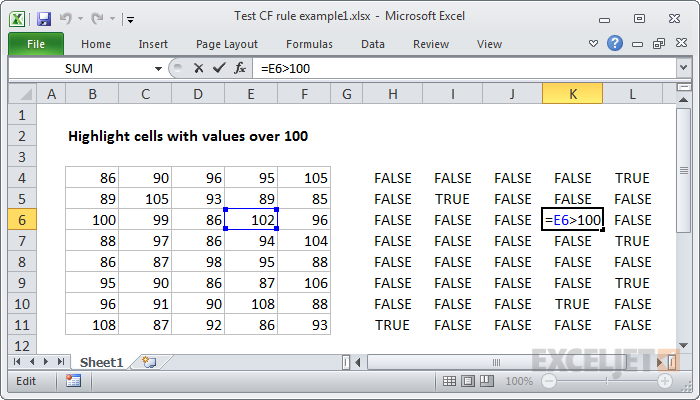Open the redo history dropdown arrow

pos(112,19)
